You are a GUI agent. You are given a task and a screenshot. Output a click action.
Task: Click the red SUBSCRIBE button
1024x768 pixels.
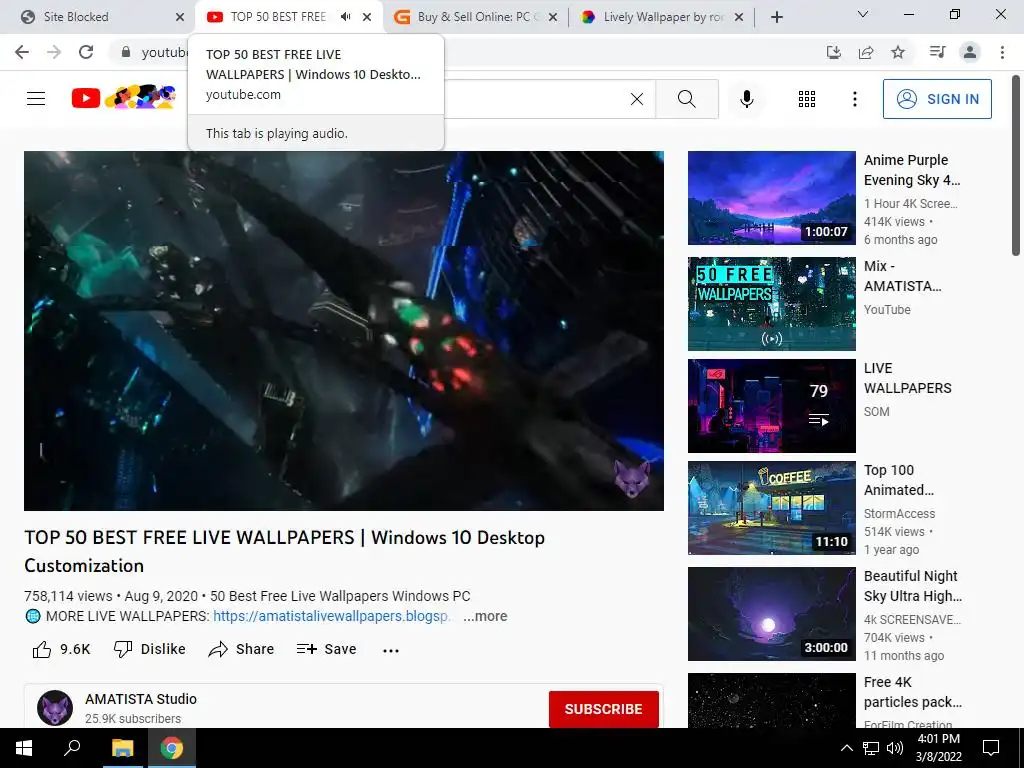[603, 709]
